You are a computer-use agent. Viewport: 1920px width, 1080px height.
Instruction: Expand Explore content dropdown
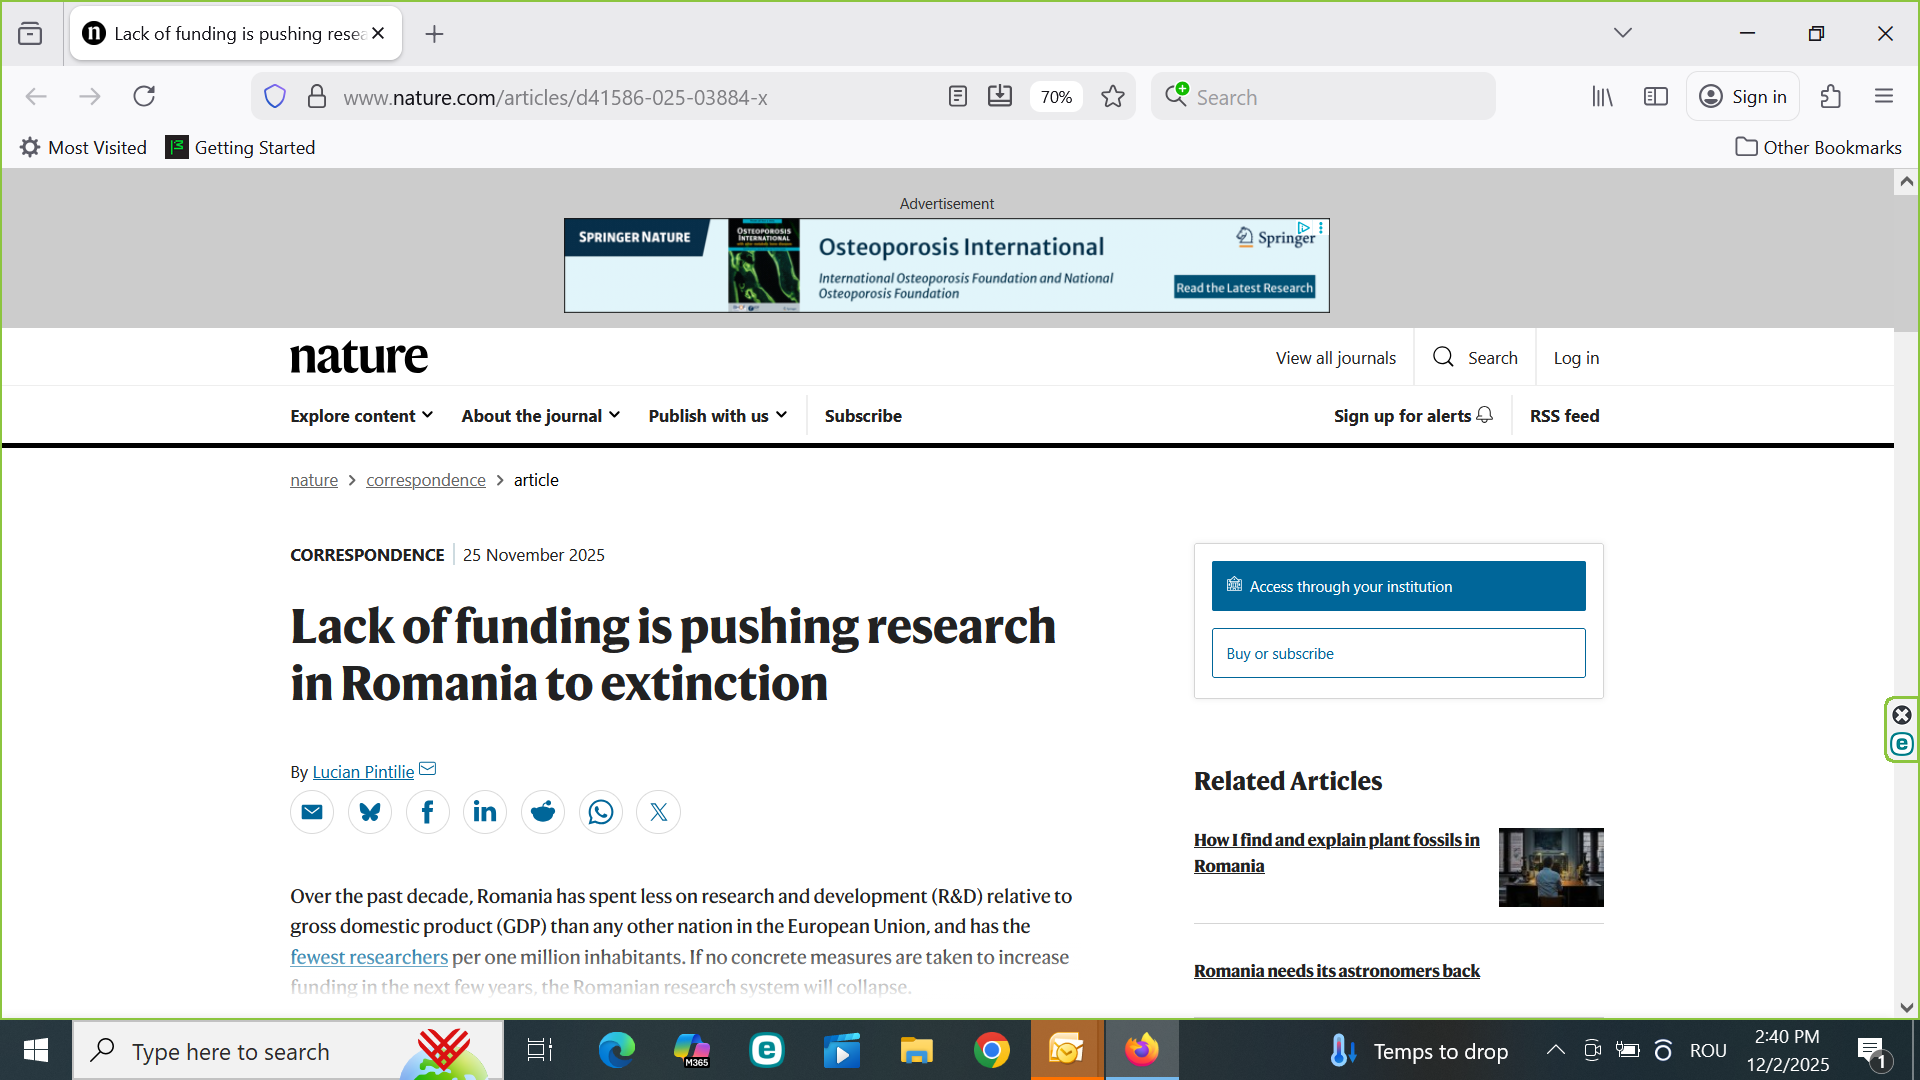(361, 416)
